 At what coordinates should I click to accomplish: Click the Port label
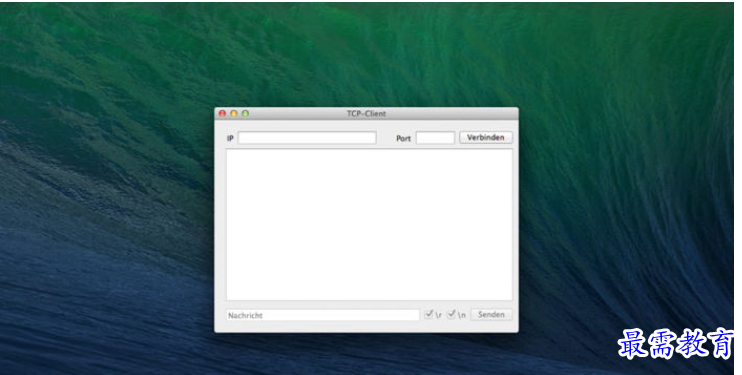click(404, 138)
